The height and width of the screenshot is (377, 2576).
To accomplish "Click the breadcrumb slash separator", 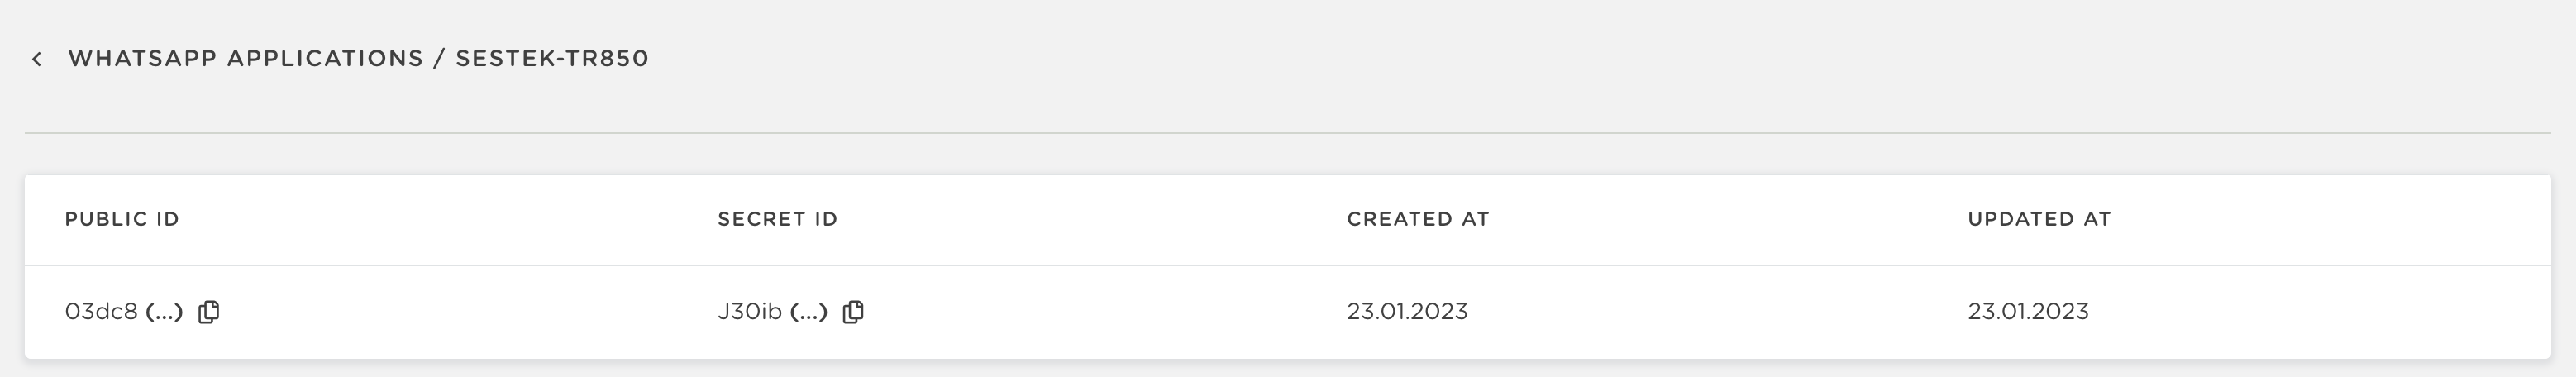I will point(439,59).
